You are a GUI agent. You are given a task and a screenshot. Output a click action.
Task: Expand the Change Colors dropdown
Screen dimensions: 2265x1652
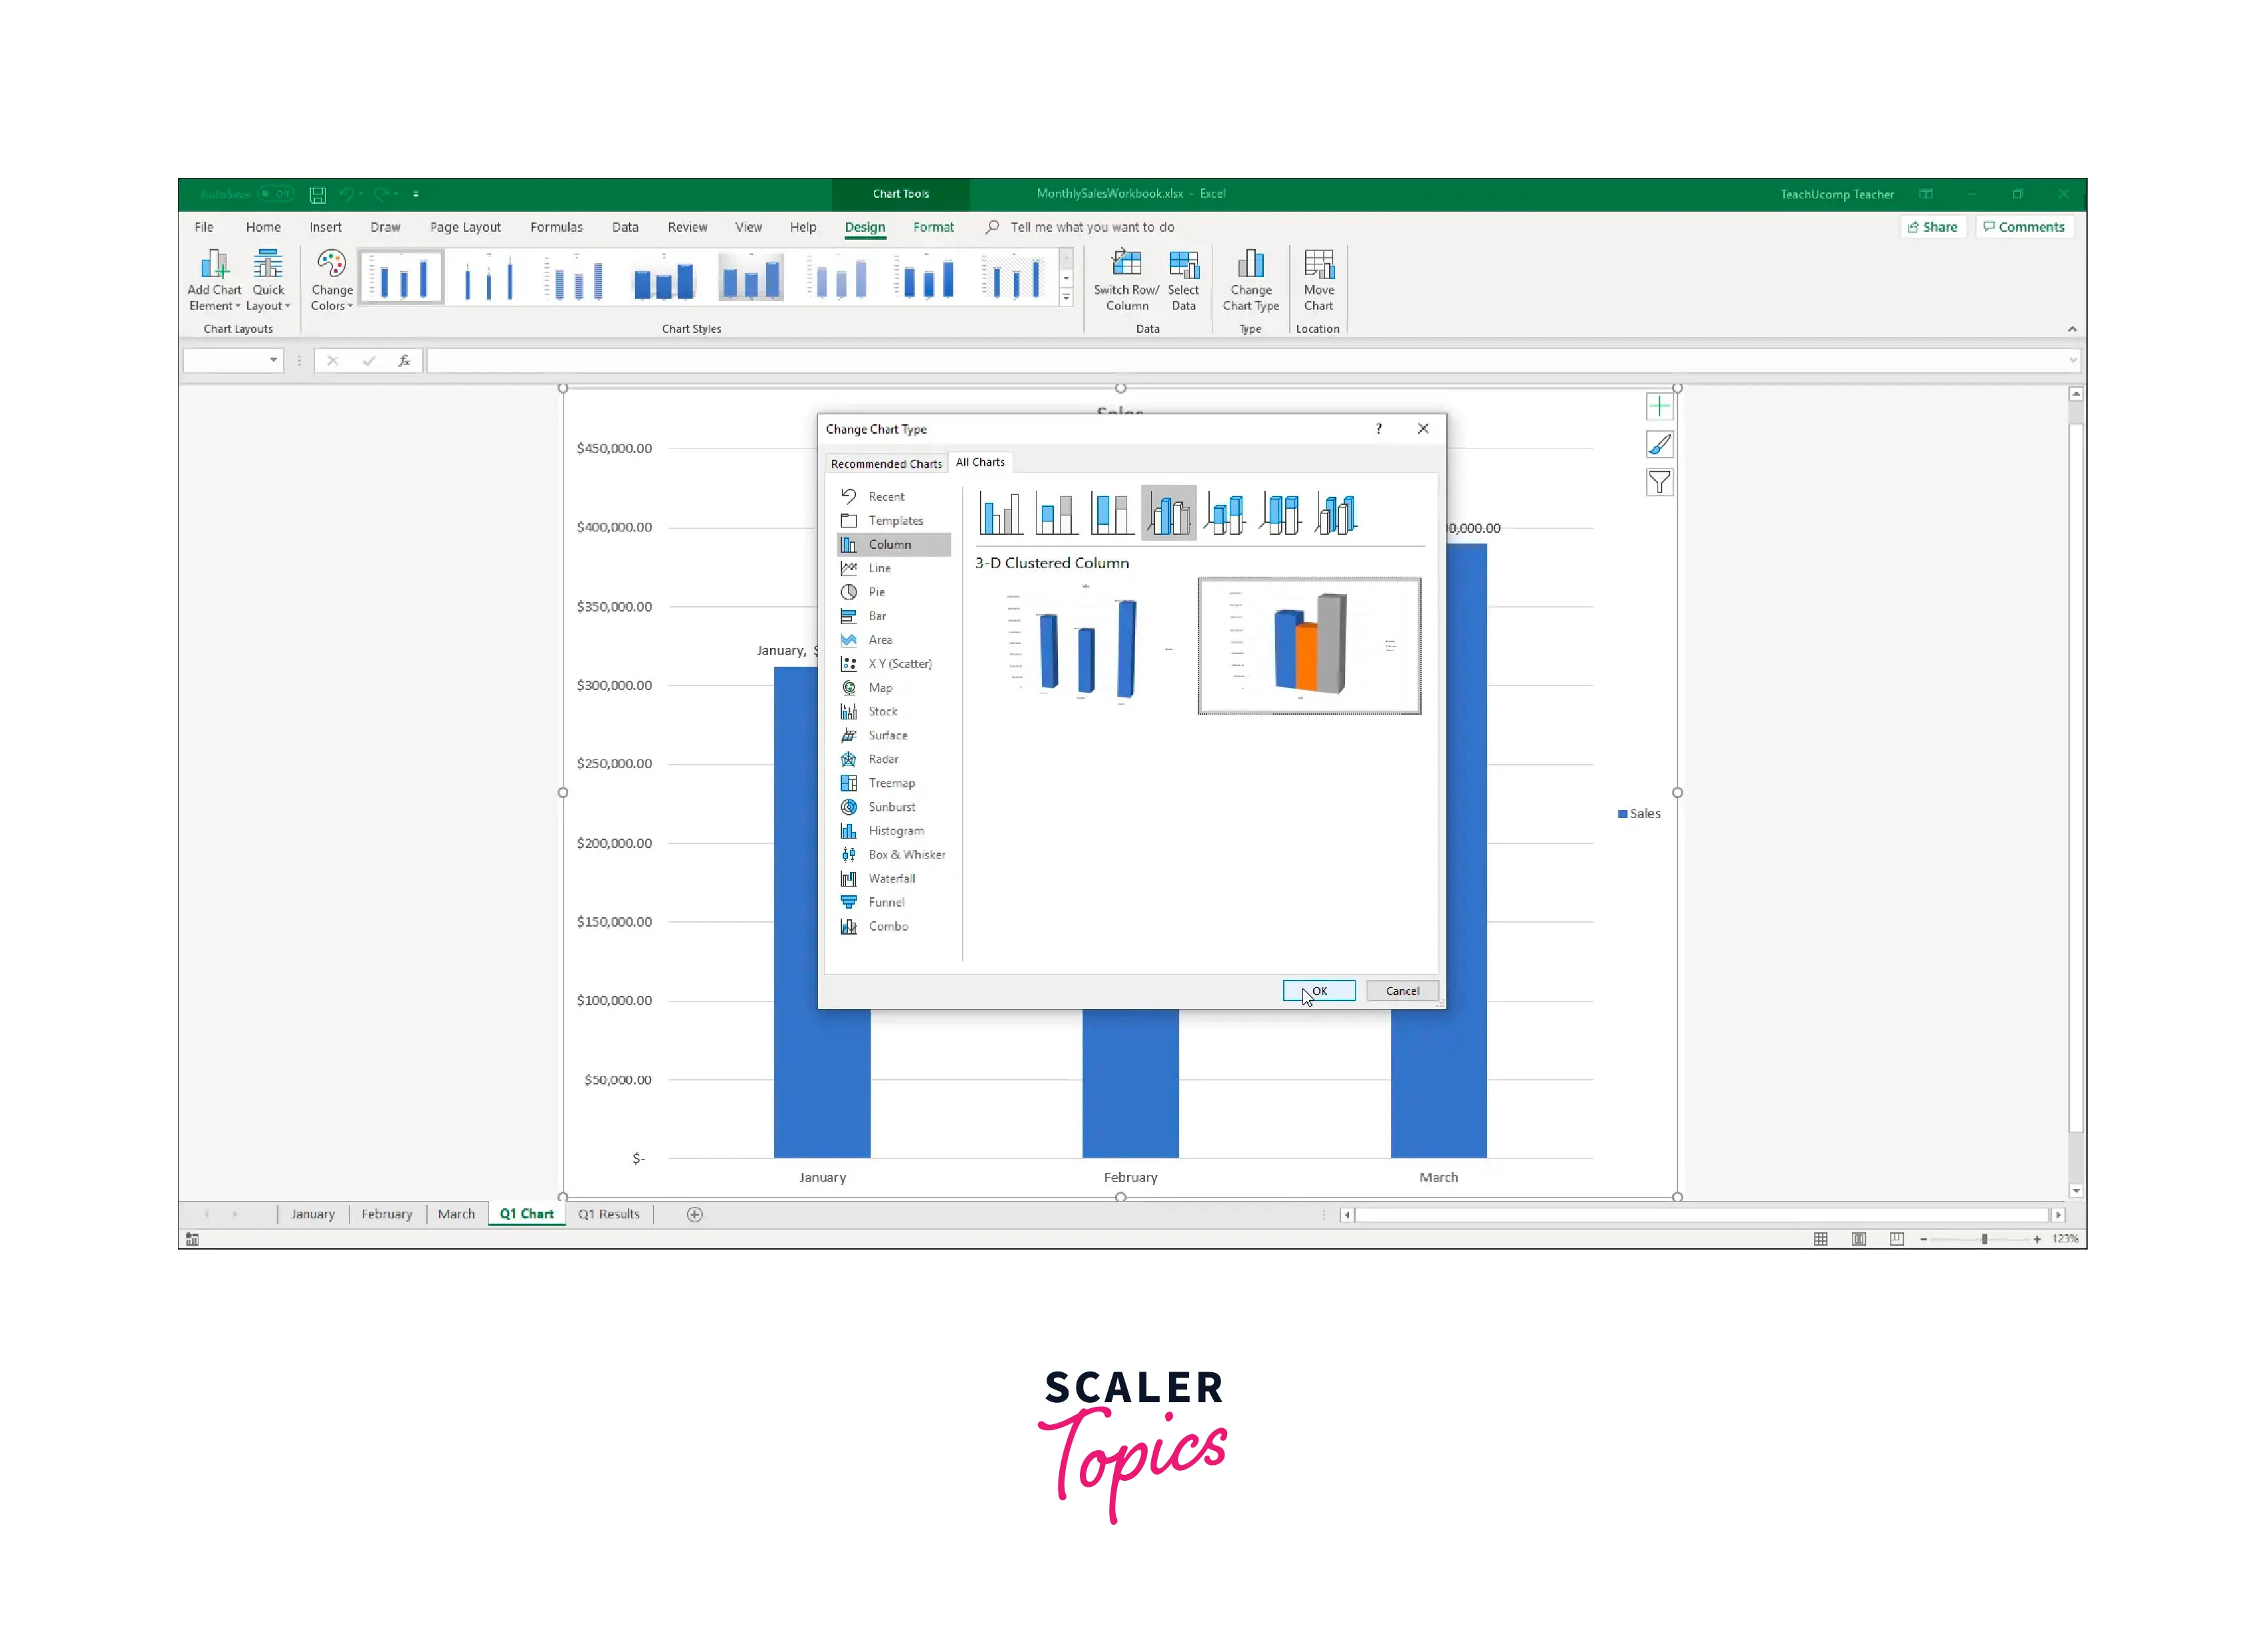coord(331,281)
